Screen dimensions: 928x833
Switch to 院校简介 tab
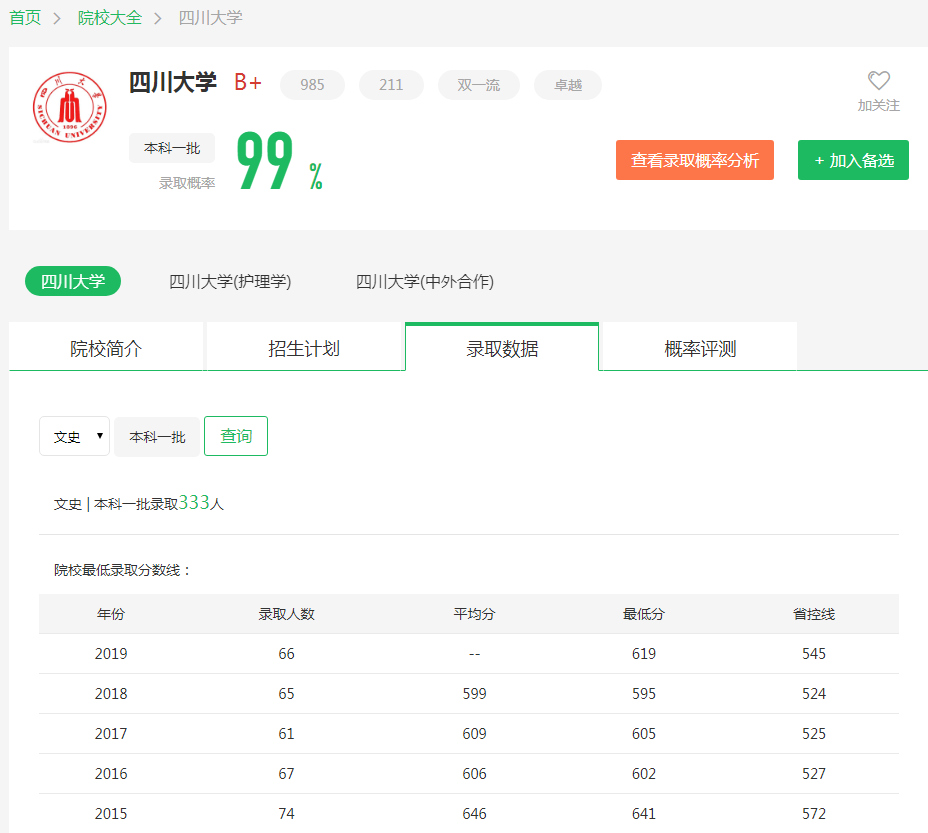(106, 348)
